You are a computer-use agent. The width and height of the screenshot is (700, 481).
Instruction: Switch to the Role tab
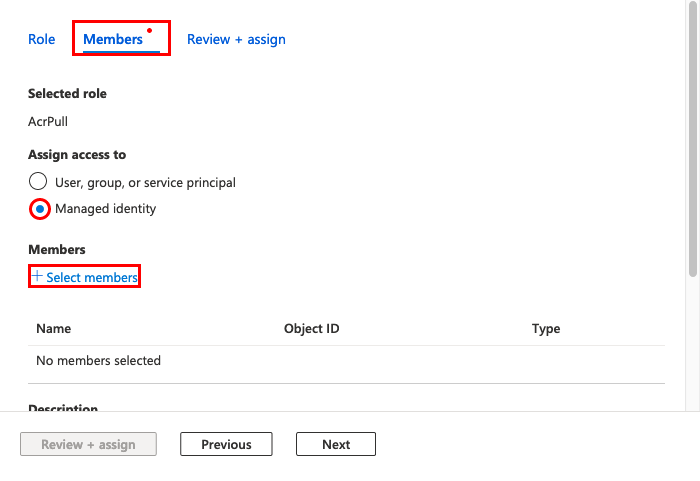click(x=42, y=39)
